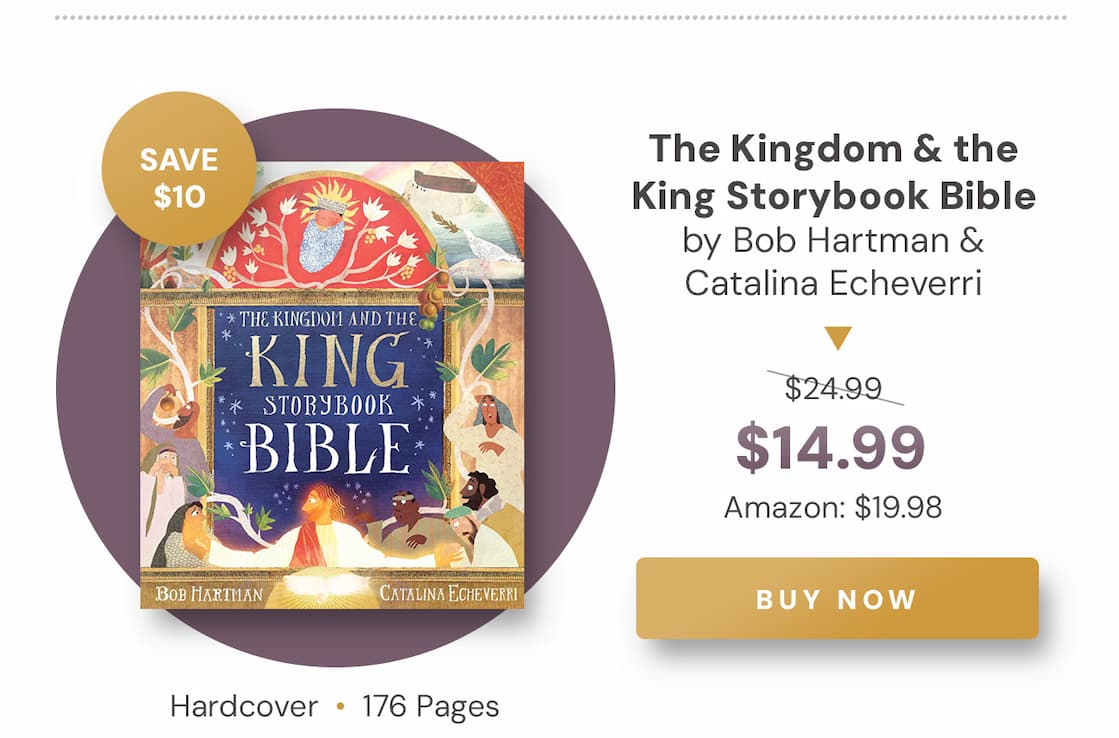This screenshot has height=738, width=1119.
Task: Click the 176 Pages label
Action: tap(430, 707)
